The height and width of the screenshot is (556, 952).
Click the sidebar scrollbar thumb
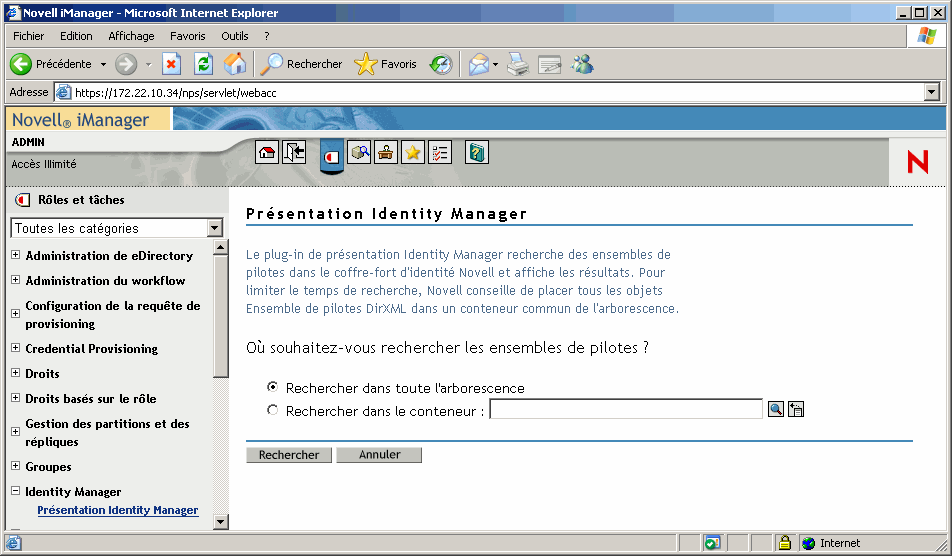pos(221,316)
